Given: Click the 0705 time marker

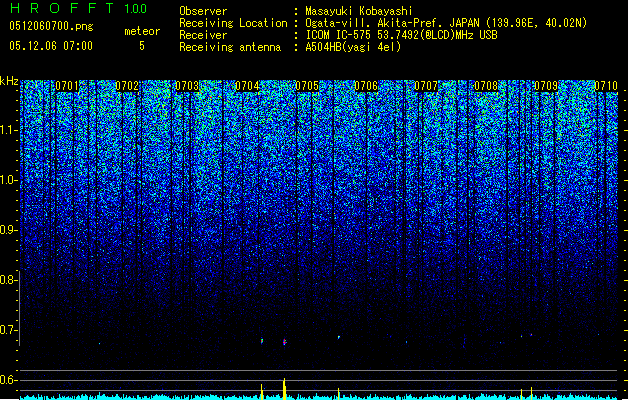Looking at the screenshot, I should (307, 86).
